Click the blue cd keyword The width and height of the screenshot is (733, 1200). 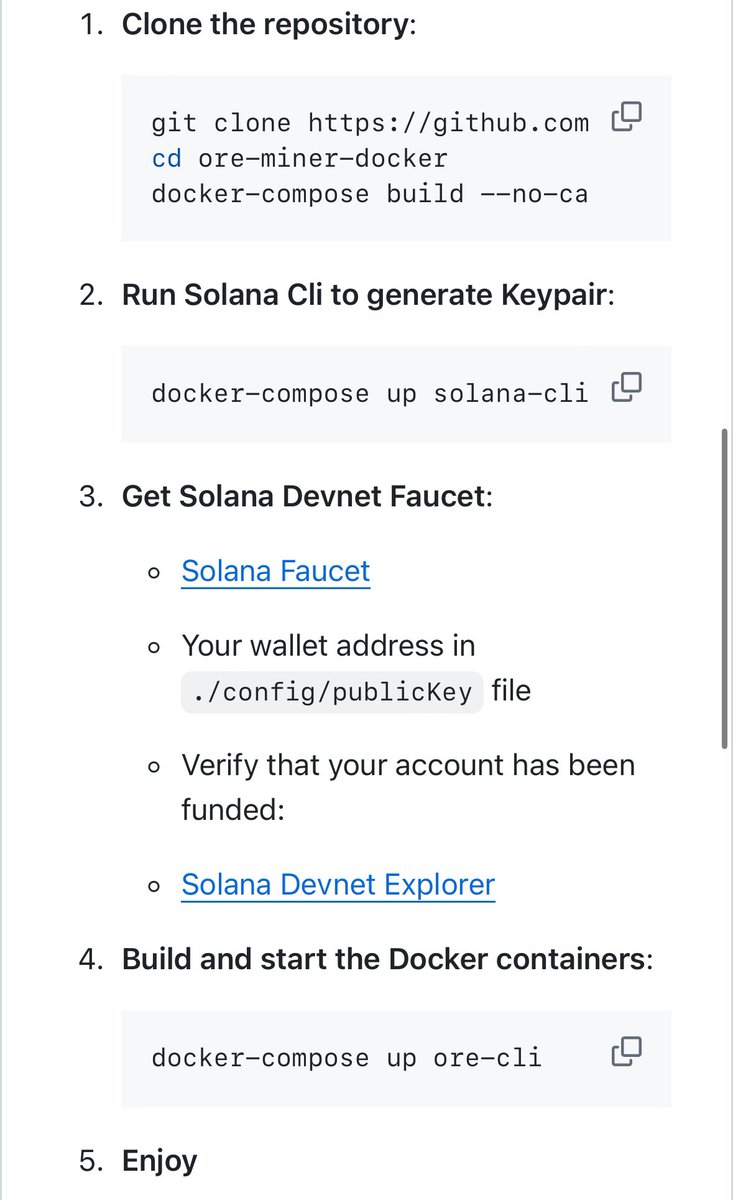click(x=166, y=159)
